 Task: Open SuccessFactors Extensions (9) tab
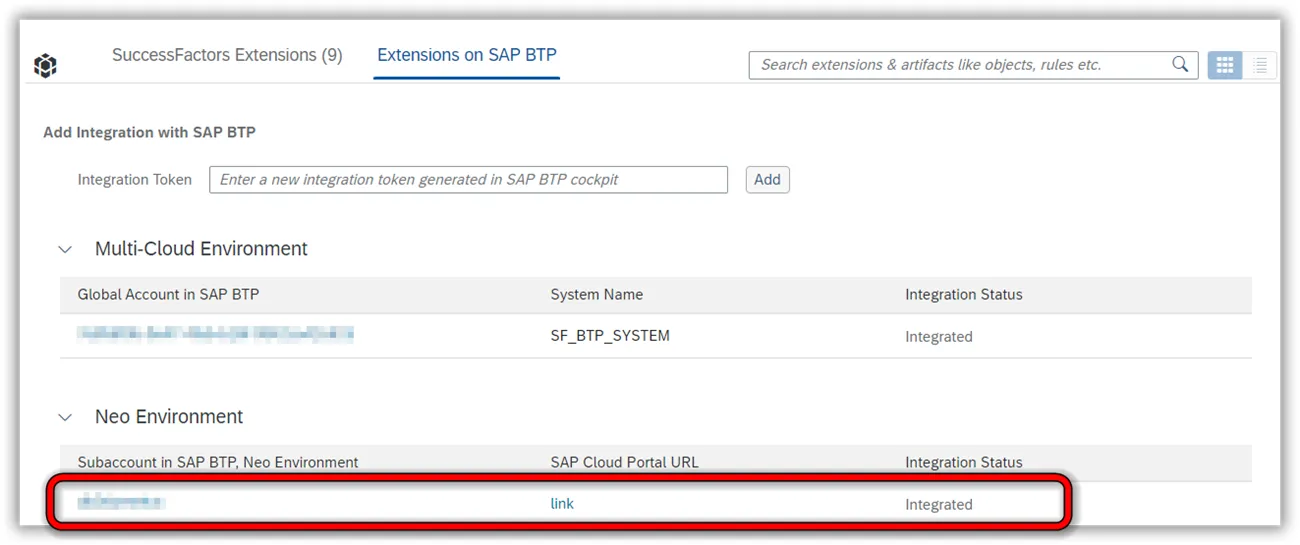[x=227, y=55]
